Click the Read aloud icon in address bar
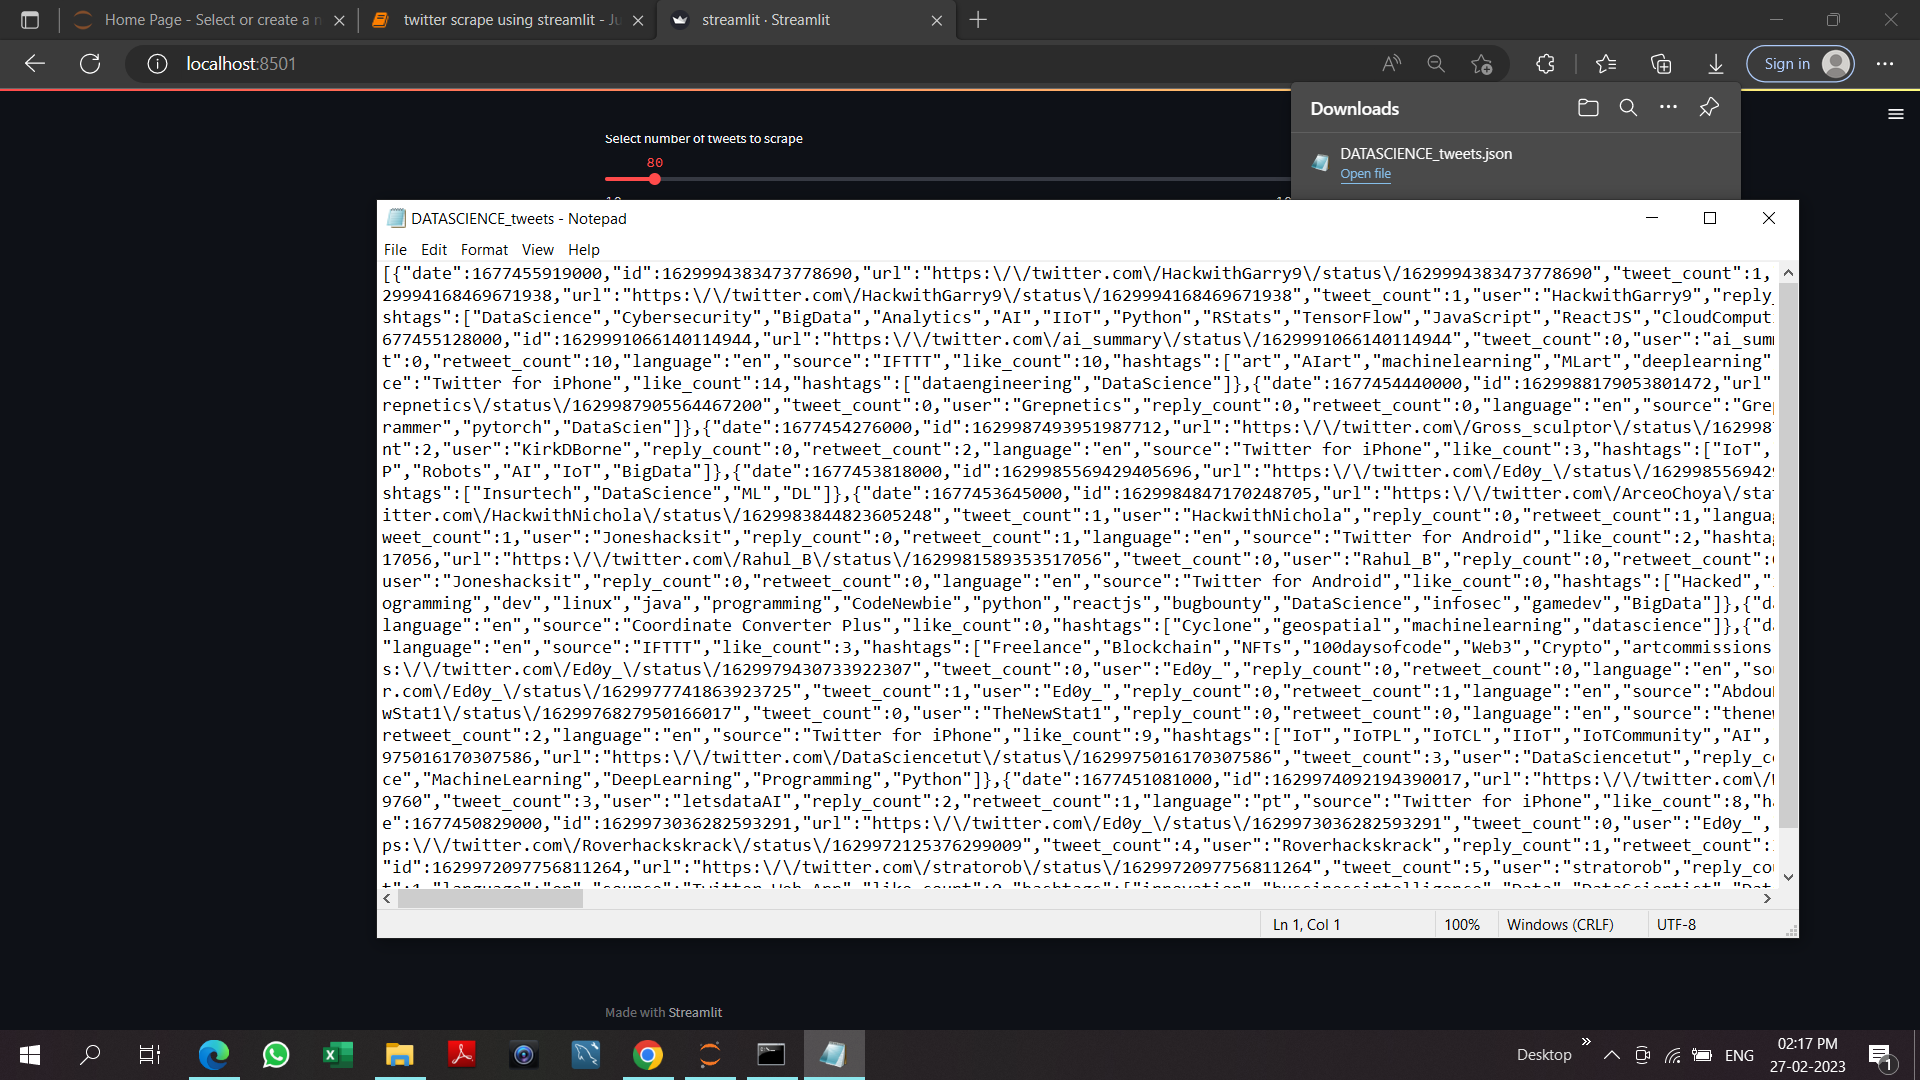 [1390, 63]
